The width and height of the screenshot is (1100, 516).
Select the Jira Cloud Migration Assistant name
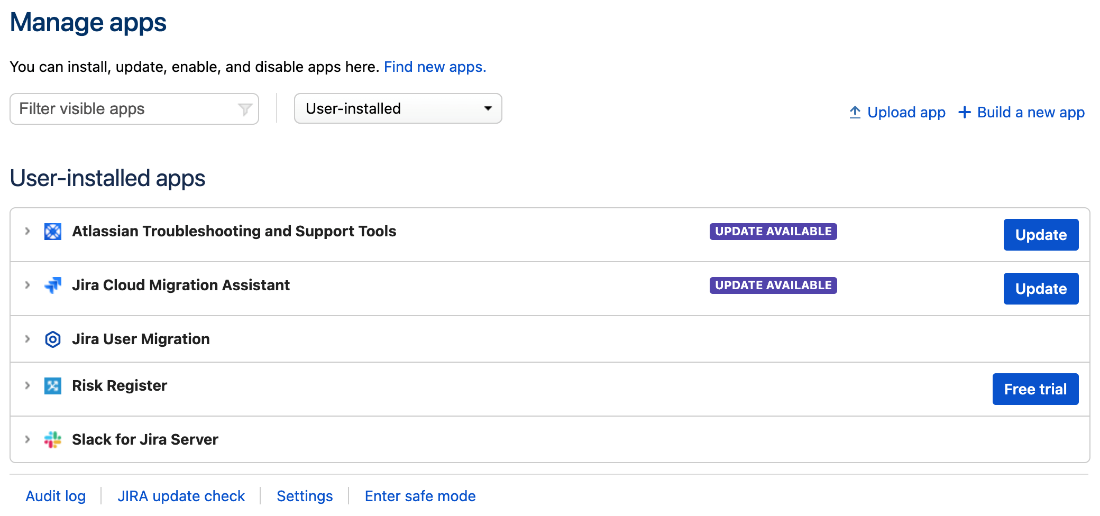pos(181,285)
